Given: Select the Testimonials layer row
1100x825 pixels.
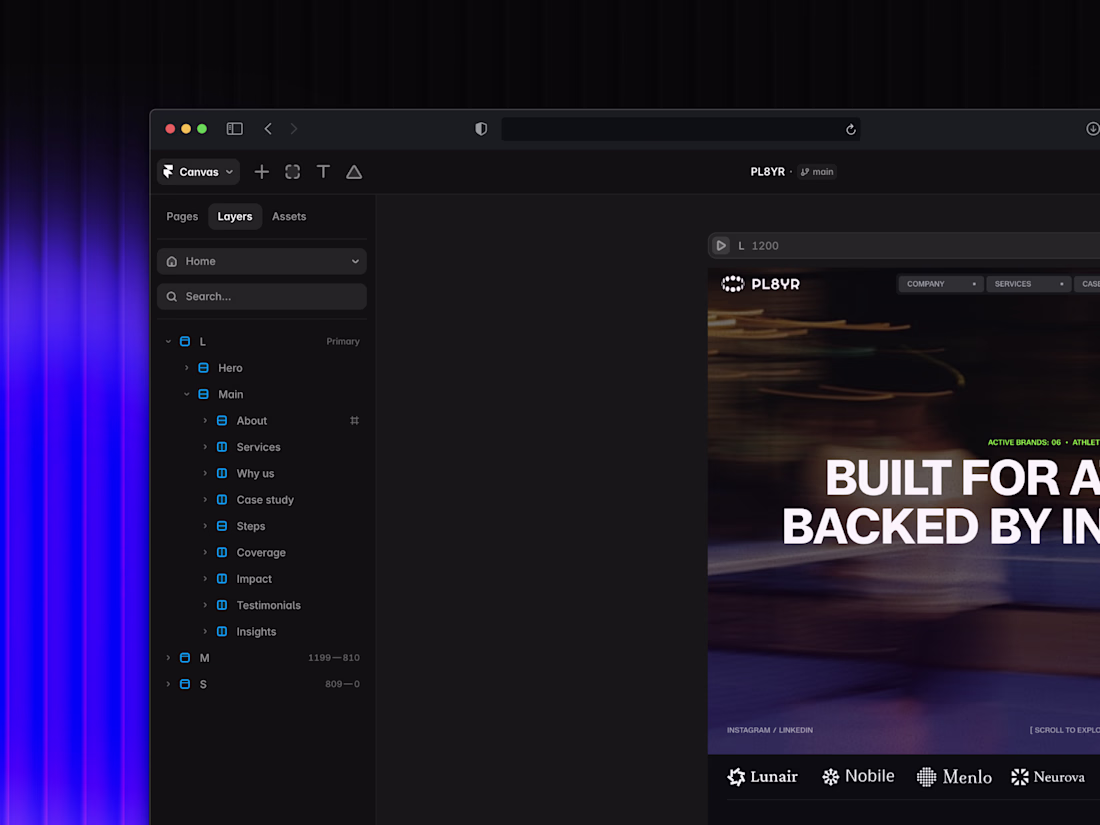Looking at the screenshot, I should coord(262,605).
